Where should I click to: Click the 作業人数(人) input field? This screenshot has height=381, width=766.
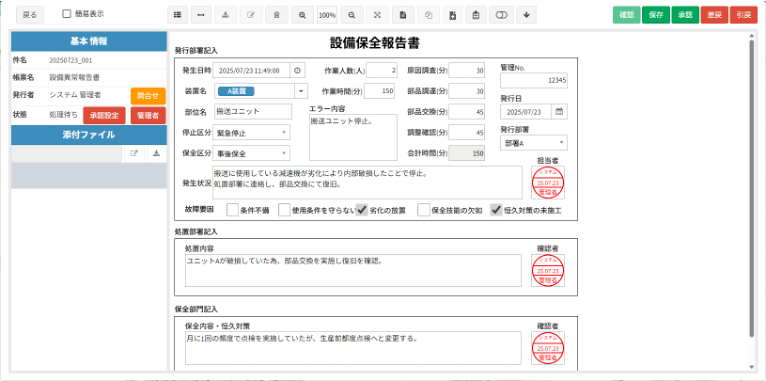[382, 70]
